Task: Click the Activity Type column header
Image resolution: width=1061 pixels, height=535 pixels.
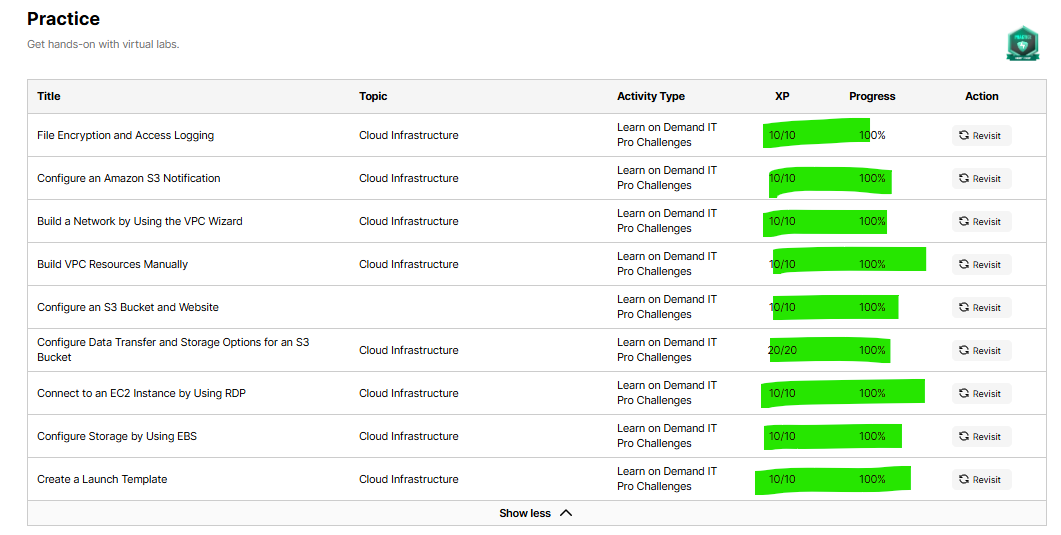Action: pyautogui.click(x=650, y=96)
